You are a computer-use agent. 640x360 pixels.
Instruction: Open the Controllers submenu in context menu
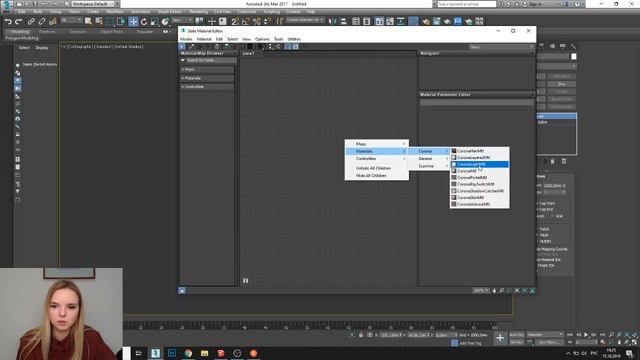point(376,158)
